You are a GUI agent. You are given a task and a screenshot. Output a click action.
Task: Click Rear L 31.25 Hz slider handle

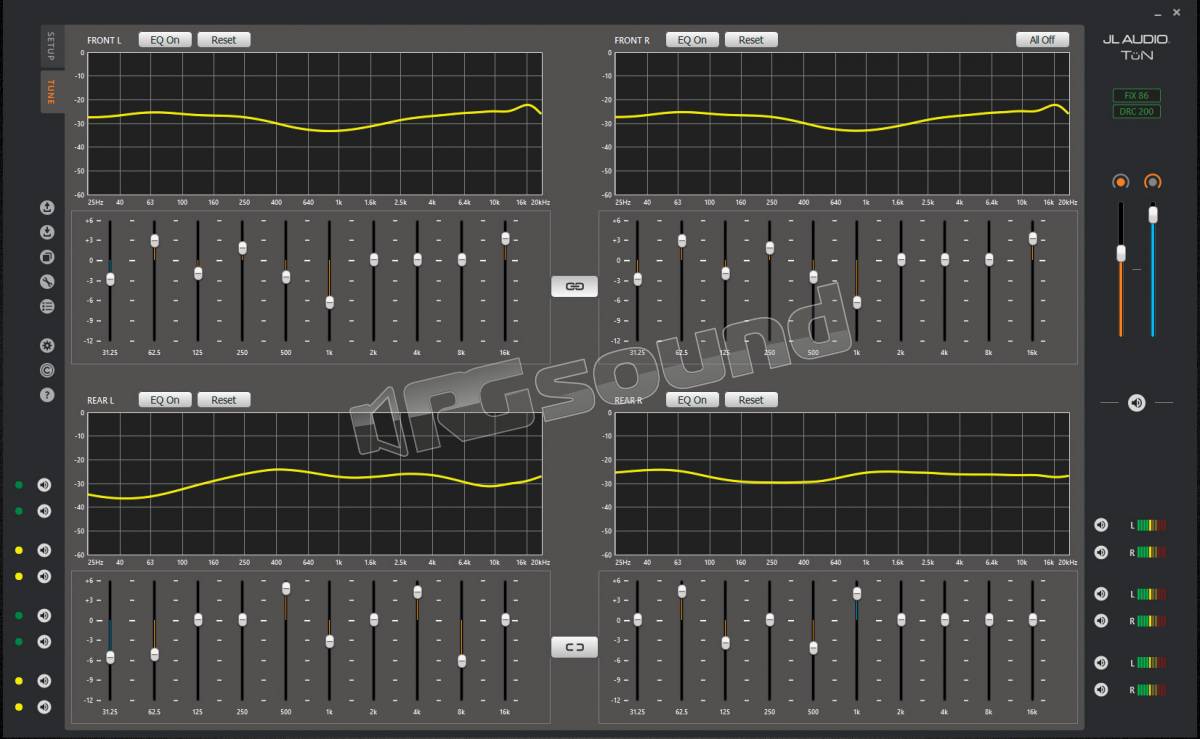(x=110, y=657)
